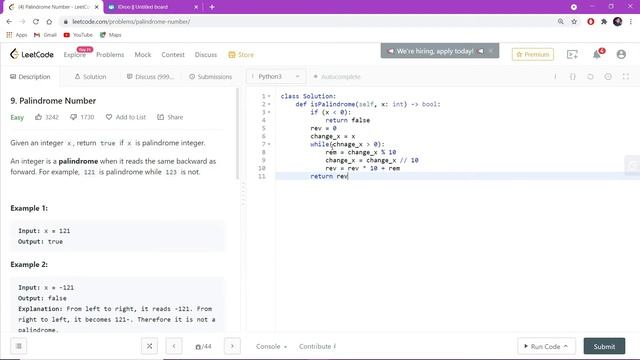This screenshot has width=640, height=360.
Task: Open the Chrome profile avatar
Action: tap(618, 22)
